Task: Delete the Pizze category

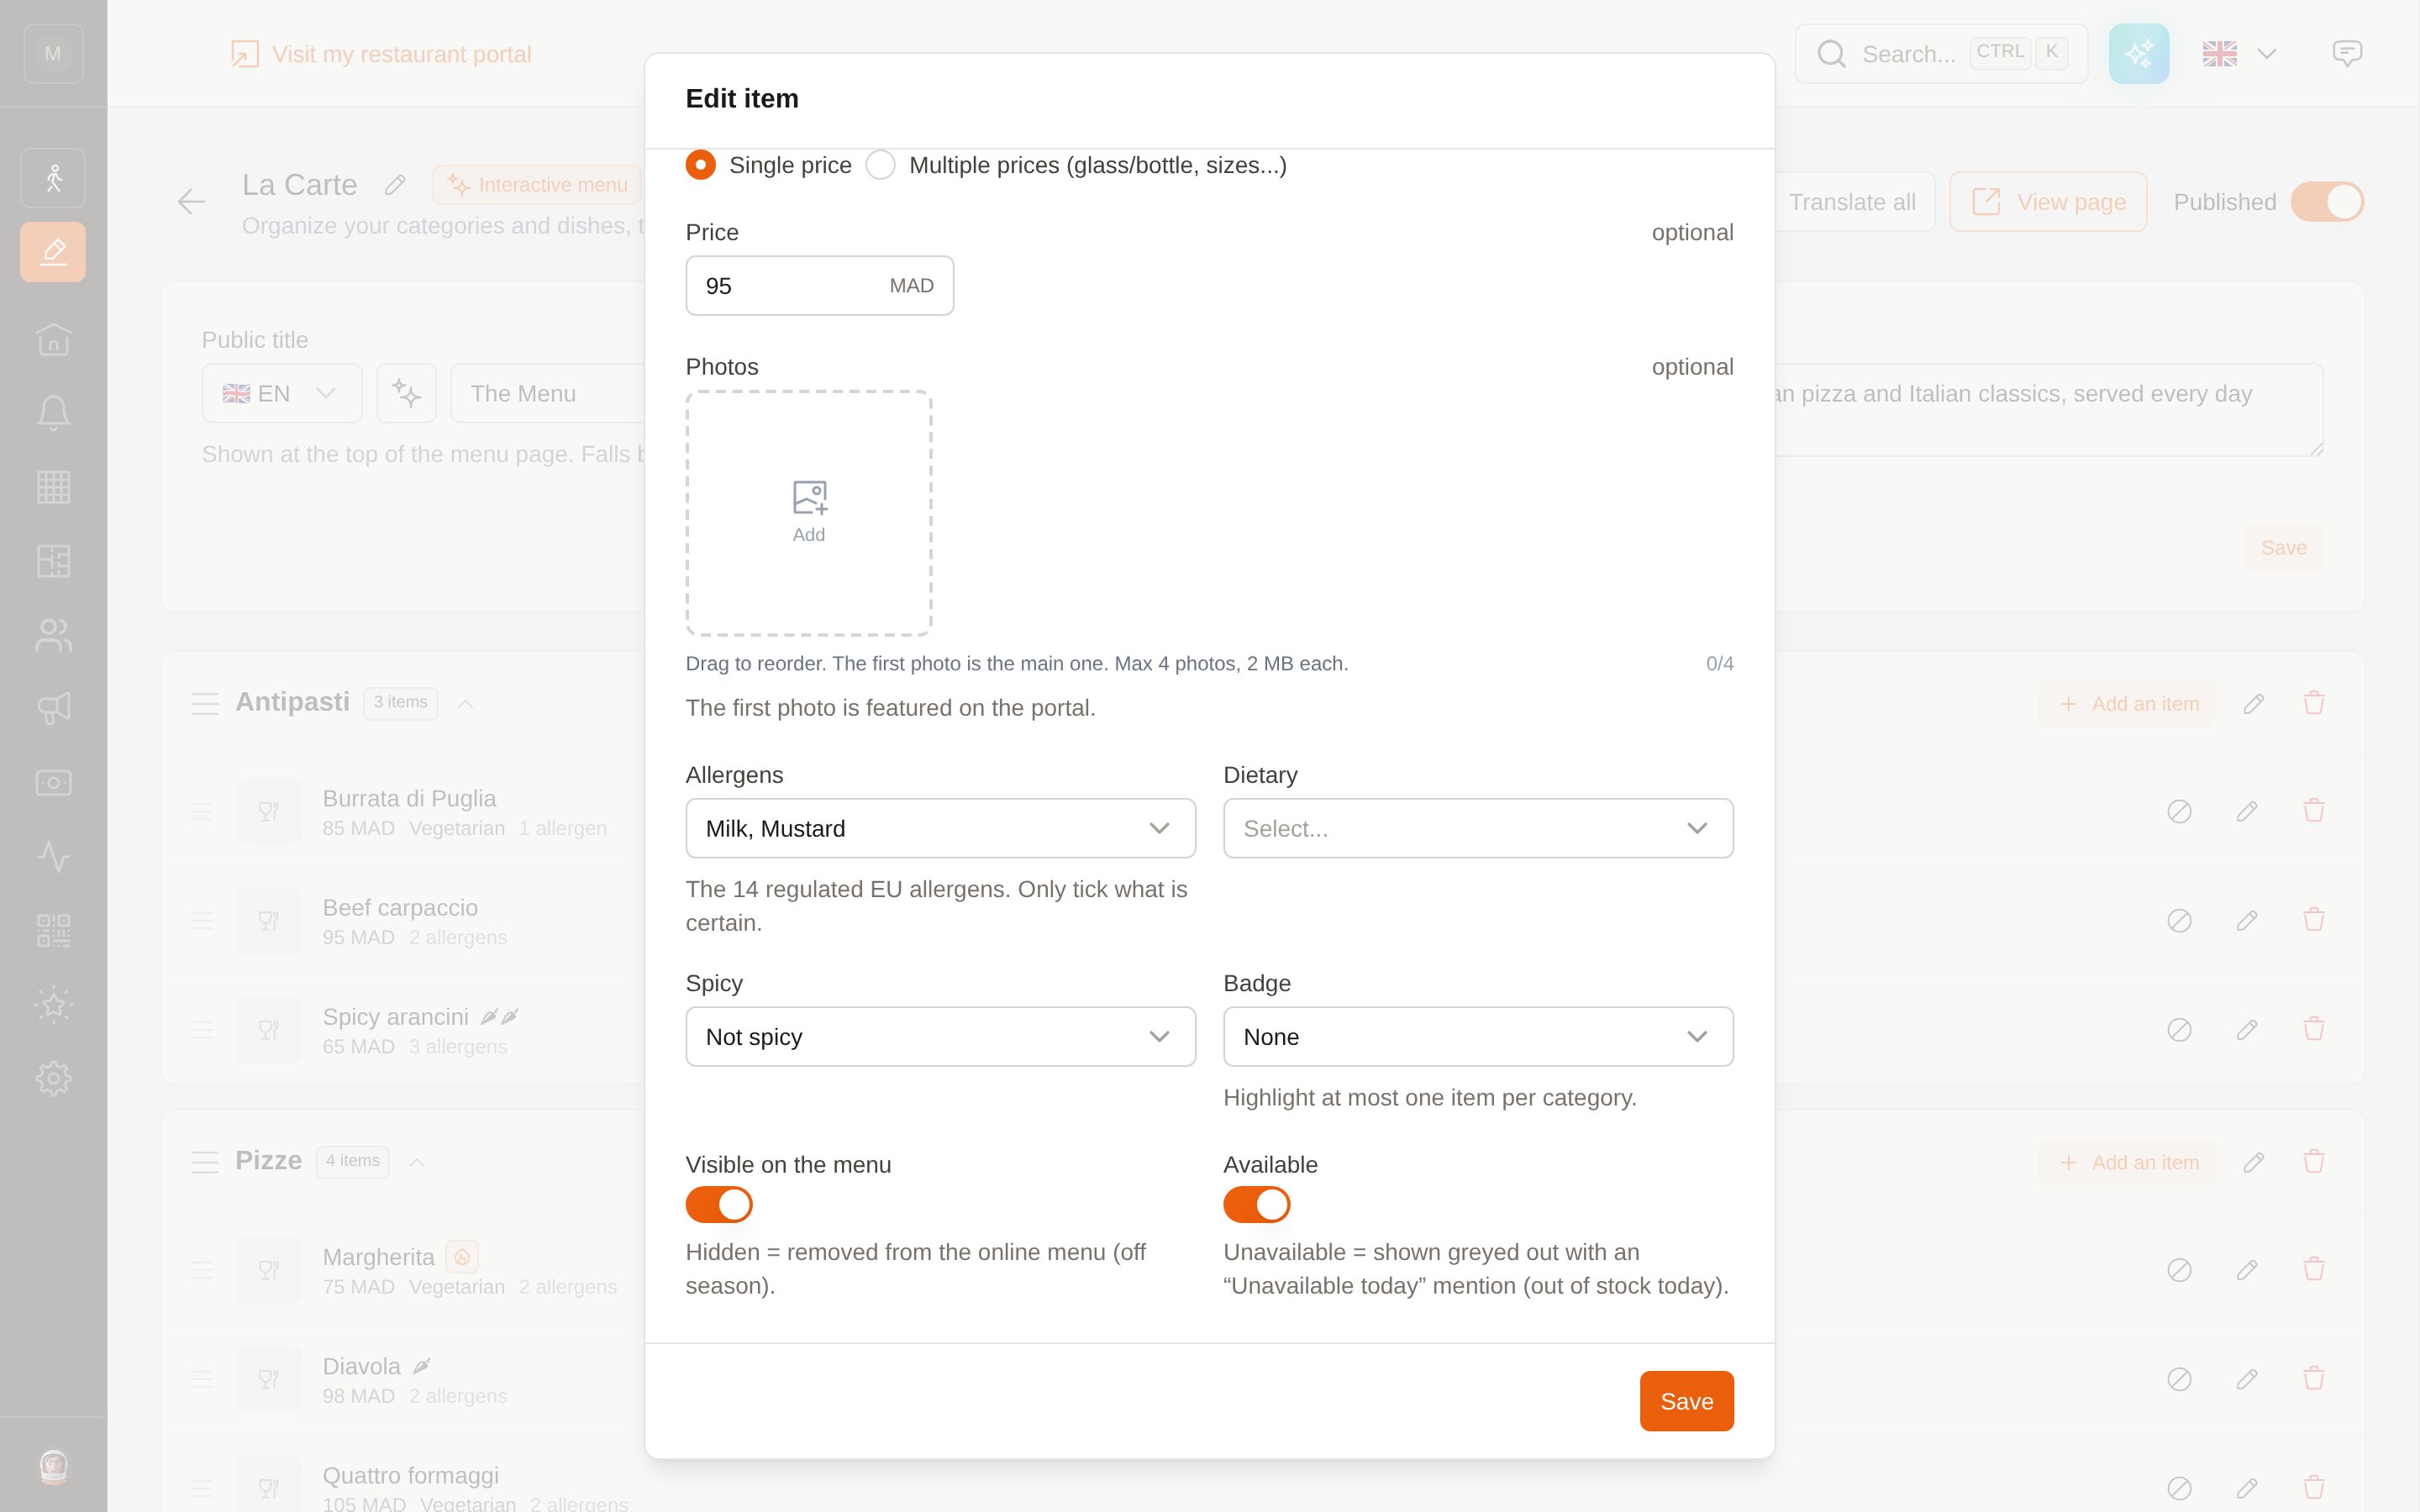Action: point(2313,1162)
